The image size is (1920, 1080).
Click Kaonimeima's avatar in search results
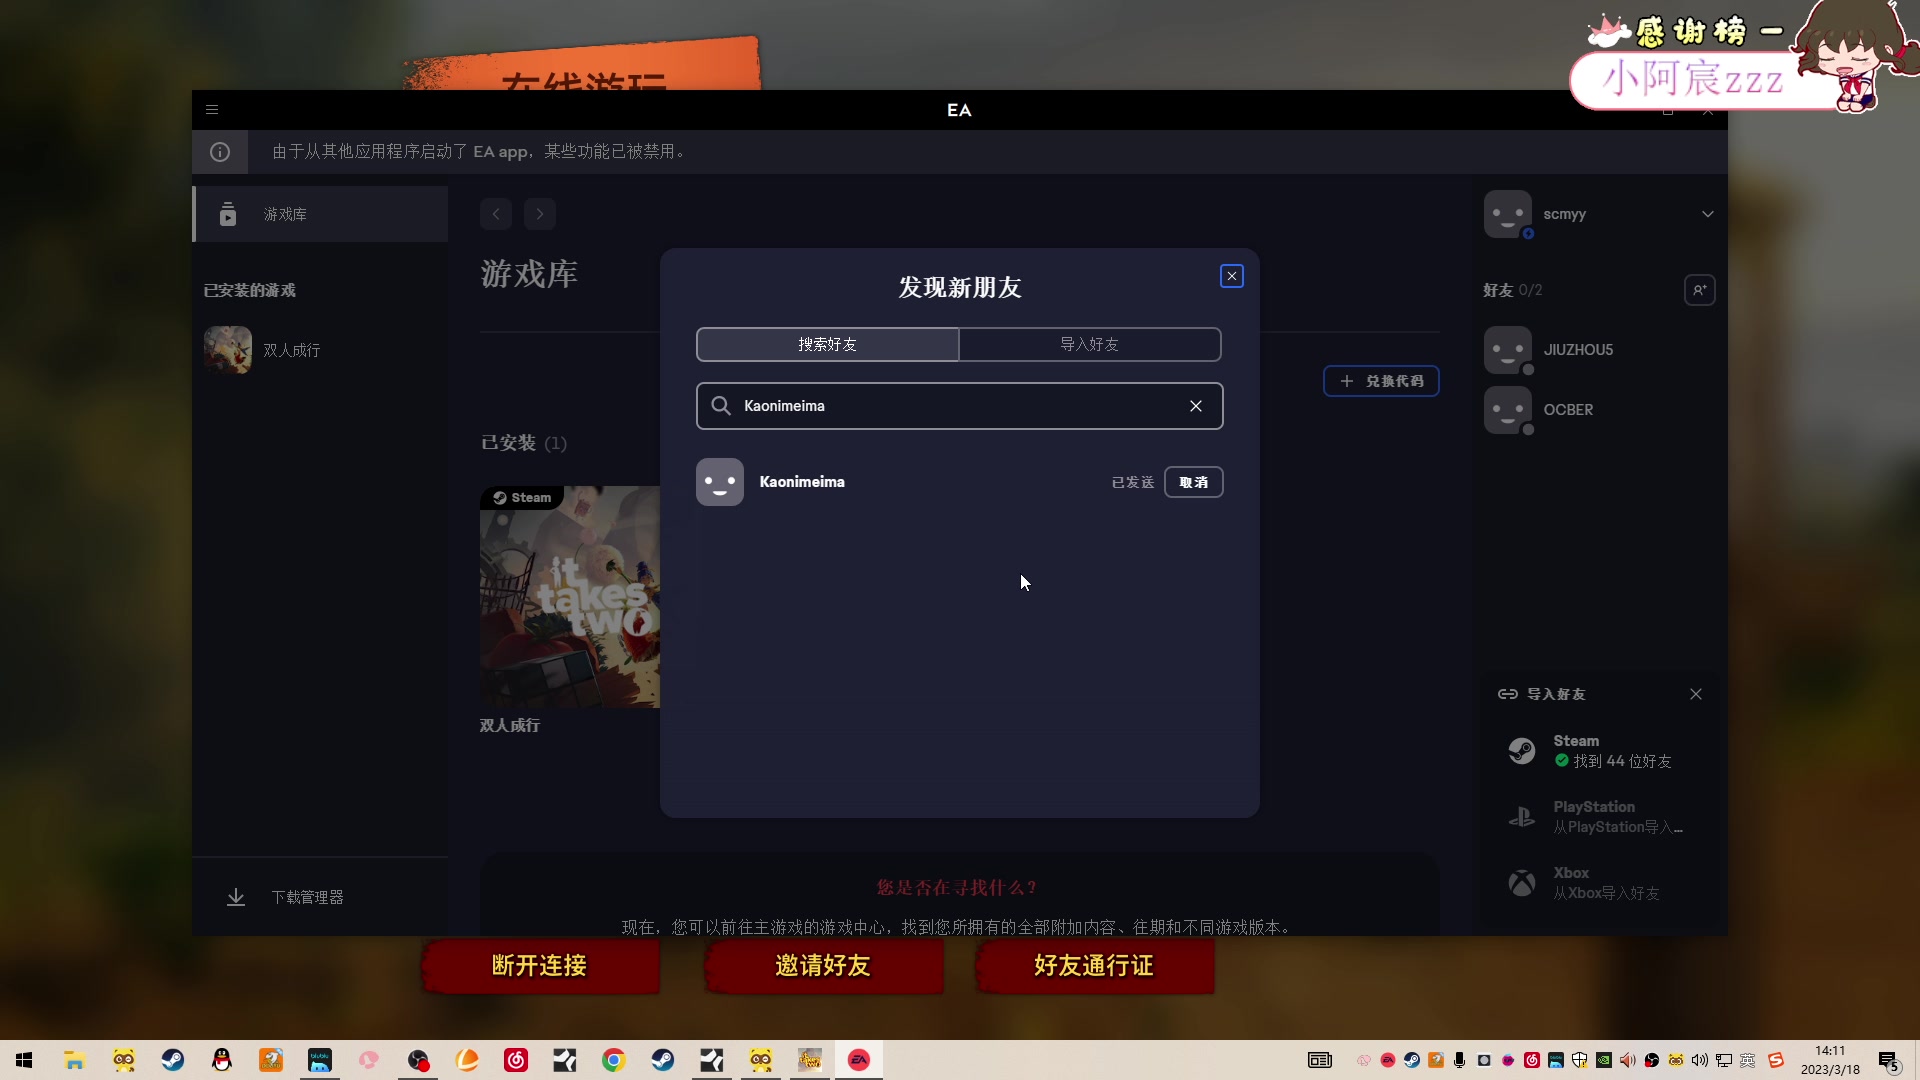tap(720, 482)
